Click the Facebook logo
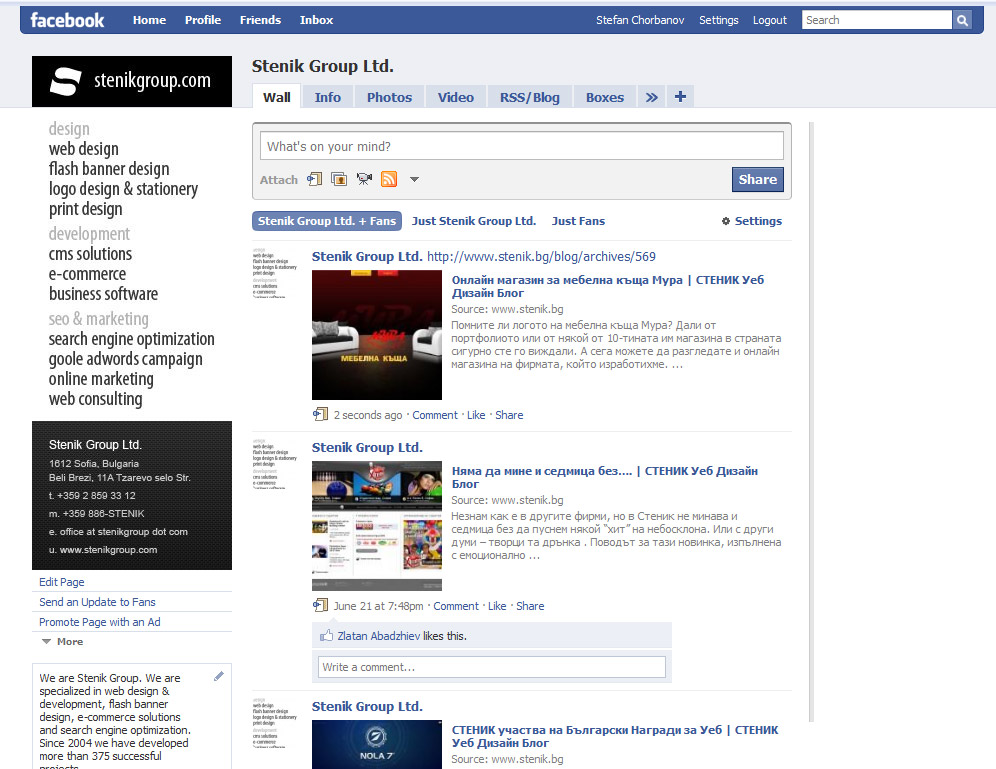Viewport: 996px width, 769px height. 67,20
